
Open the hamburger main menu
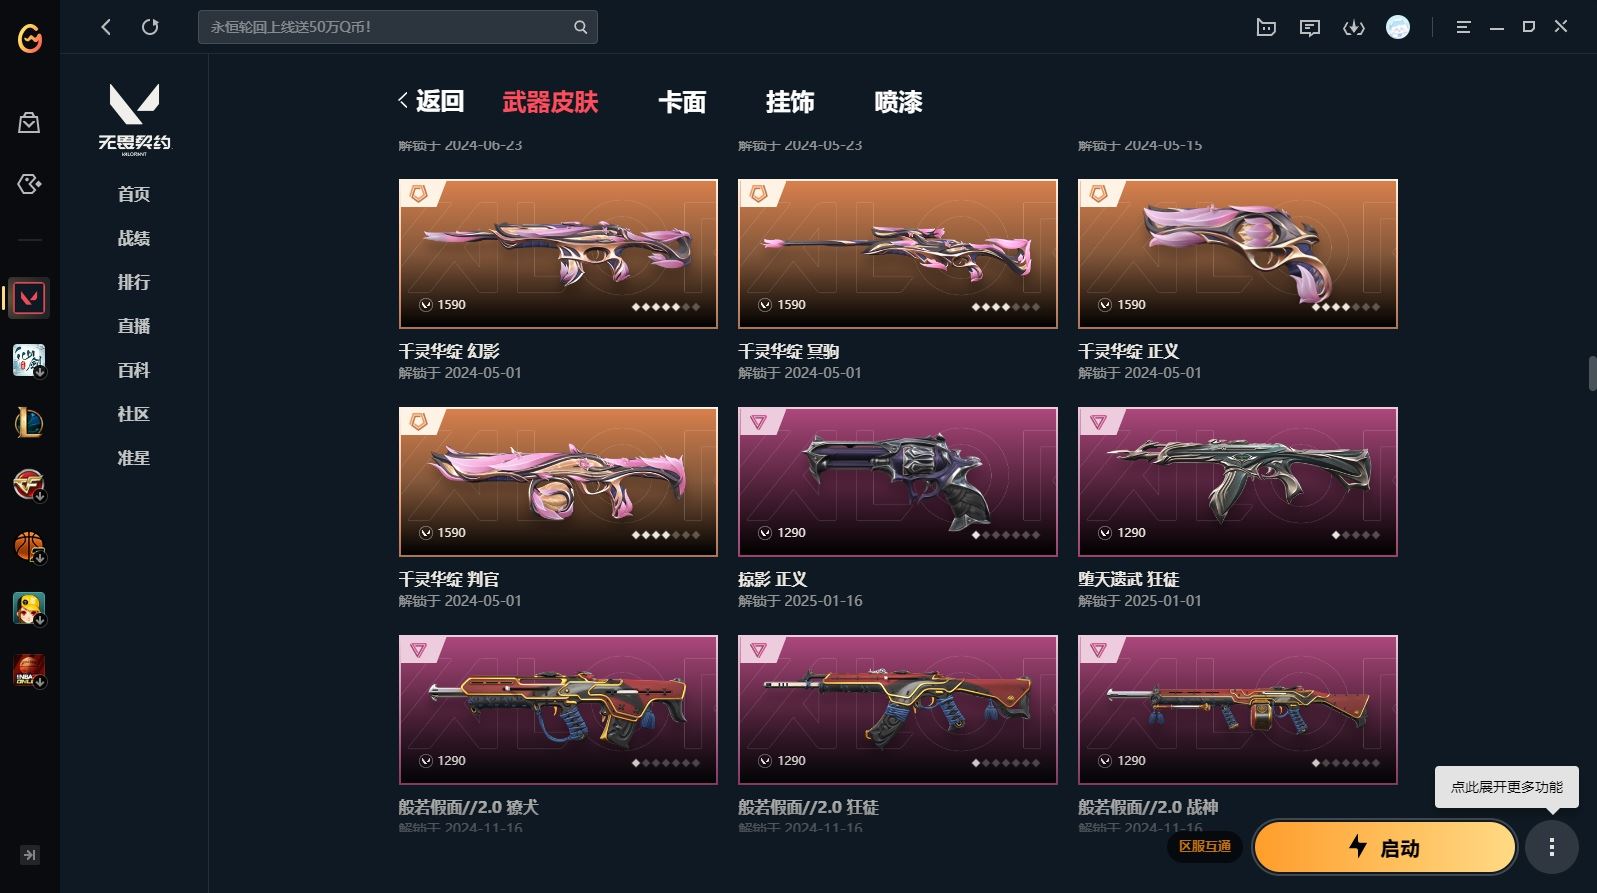tap(1463, 28)
